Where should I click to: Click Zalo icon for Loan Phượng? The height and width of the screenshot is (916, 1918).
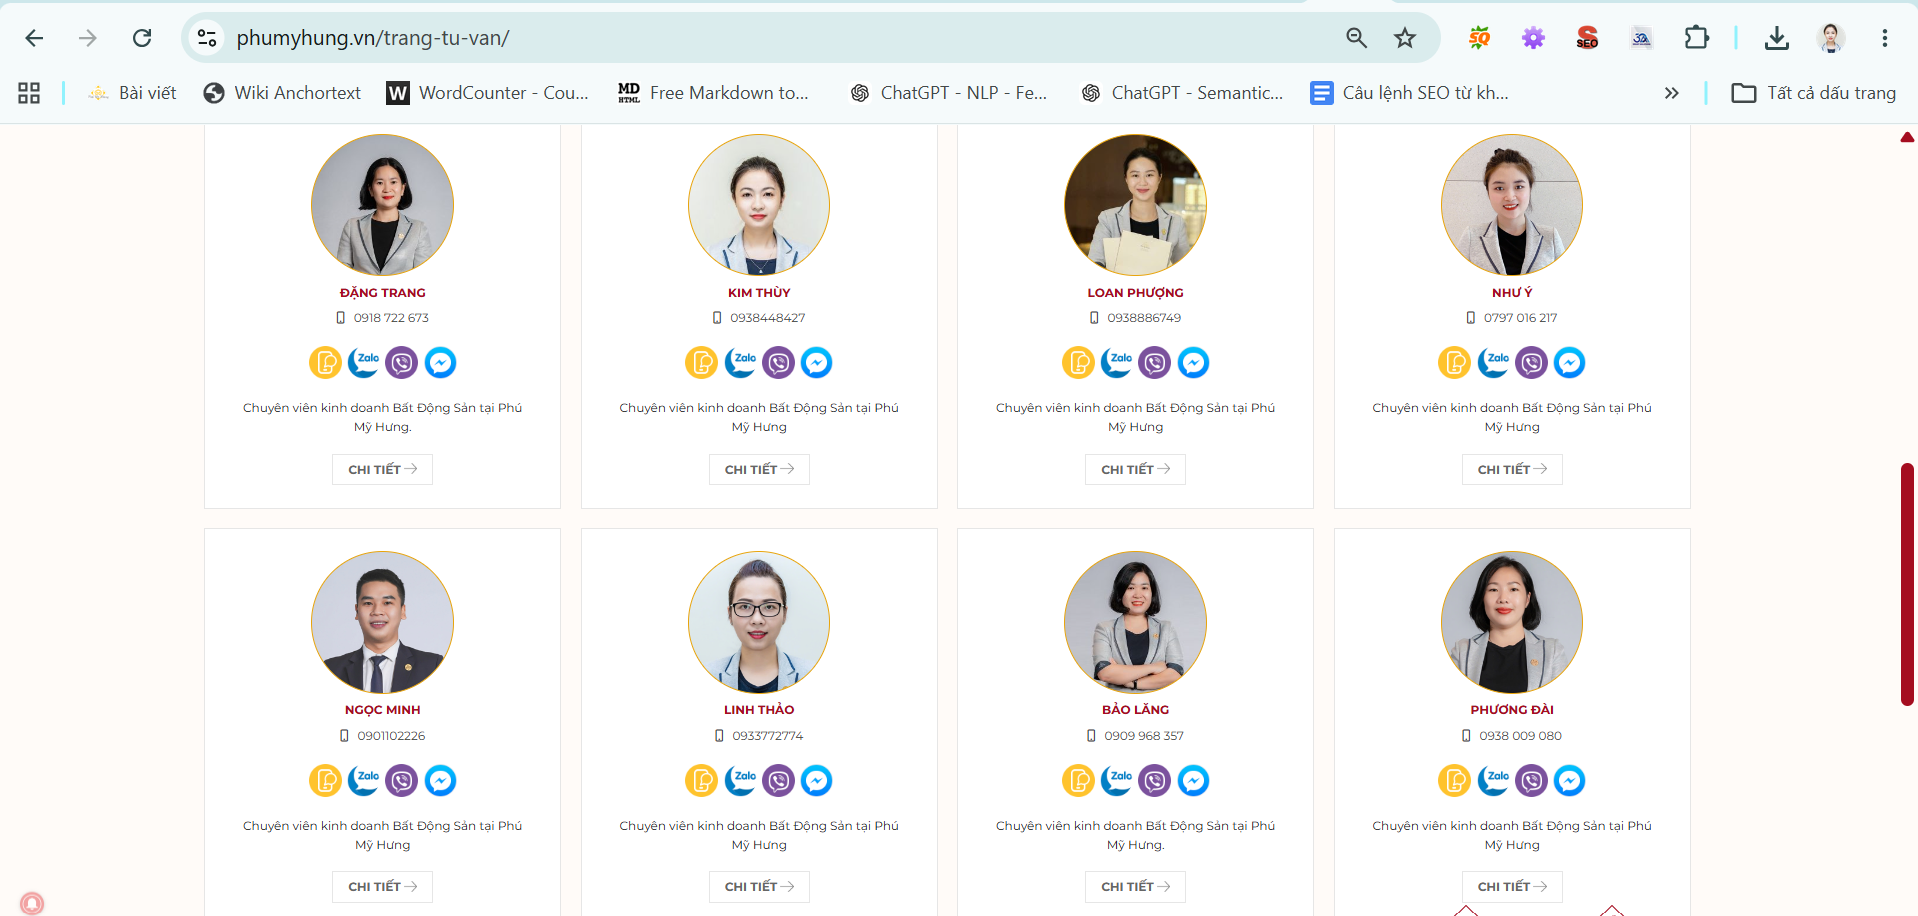pos(1117,362)
